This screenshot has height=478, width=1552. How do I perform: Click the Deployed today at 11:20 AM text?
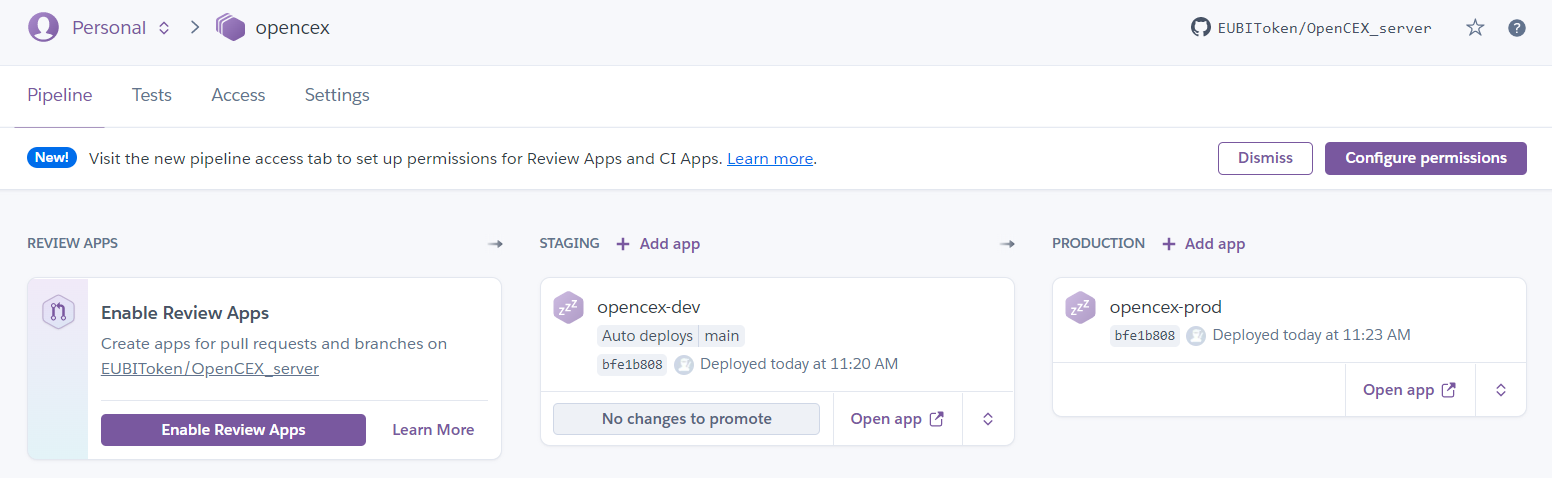tap(799, 364)
